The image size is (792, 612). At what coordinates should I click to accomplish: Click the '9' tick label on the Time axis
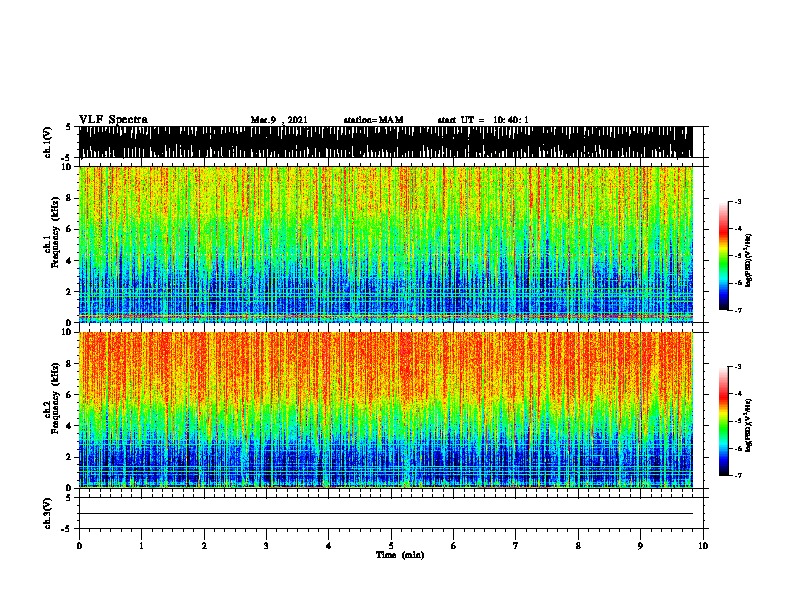[x=640, y=545]
